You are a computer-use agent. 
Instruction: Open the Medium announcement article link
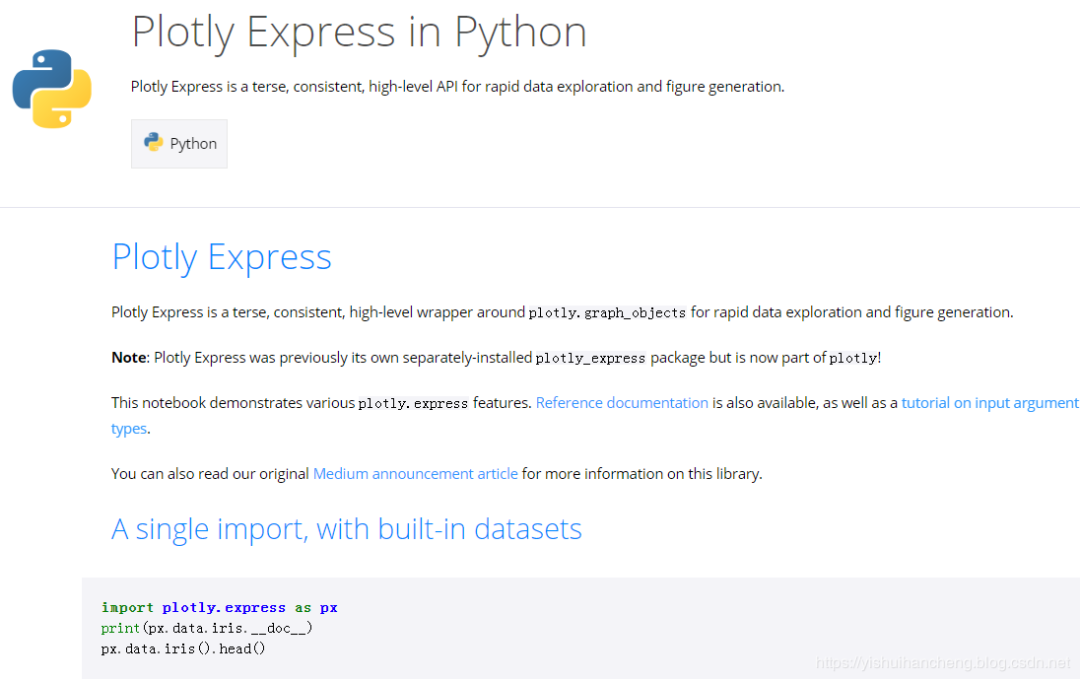coord(415,473)
